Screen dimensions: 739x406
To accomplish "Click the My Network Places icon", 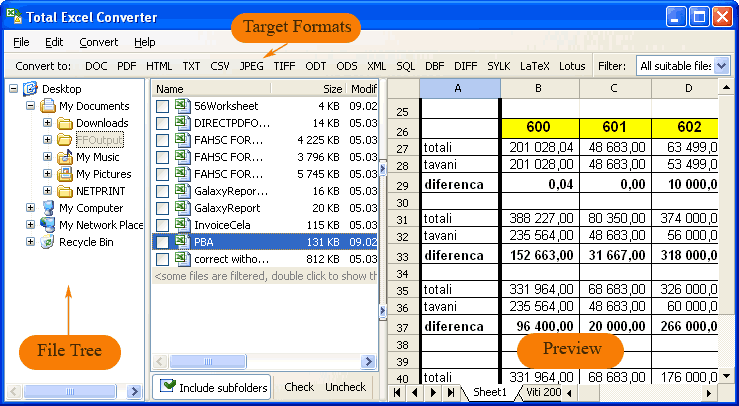I will pyautogui.click(x=48, y=224).
